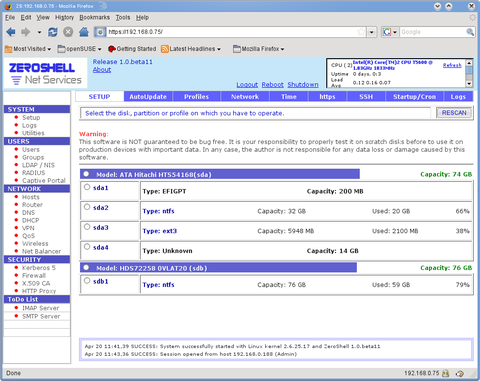Click the browser Back arrow
480x381 pixels.
pos(11,32)
